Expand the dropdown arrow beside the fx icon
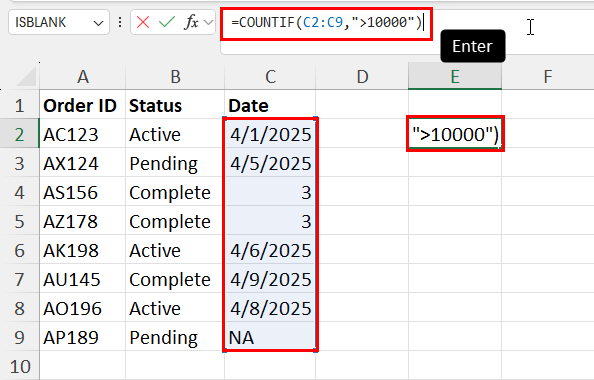Viewport: 594px width, 380px height. click(208, 22)
